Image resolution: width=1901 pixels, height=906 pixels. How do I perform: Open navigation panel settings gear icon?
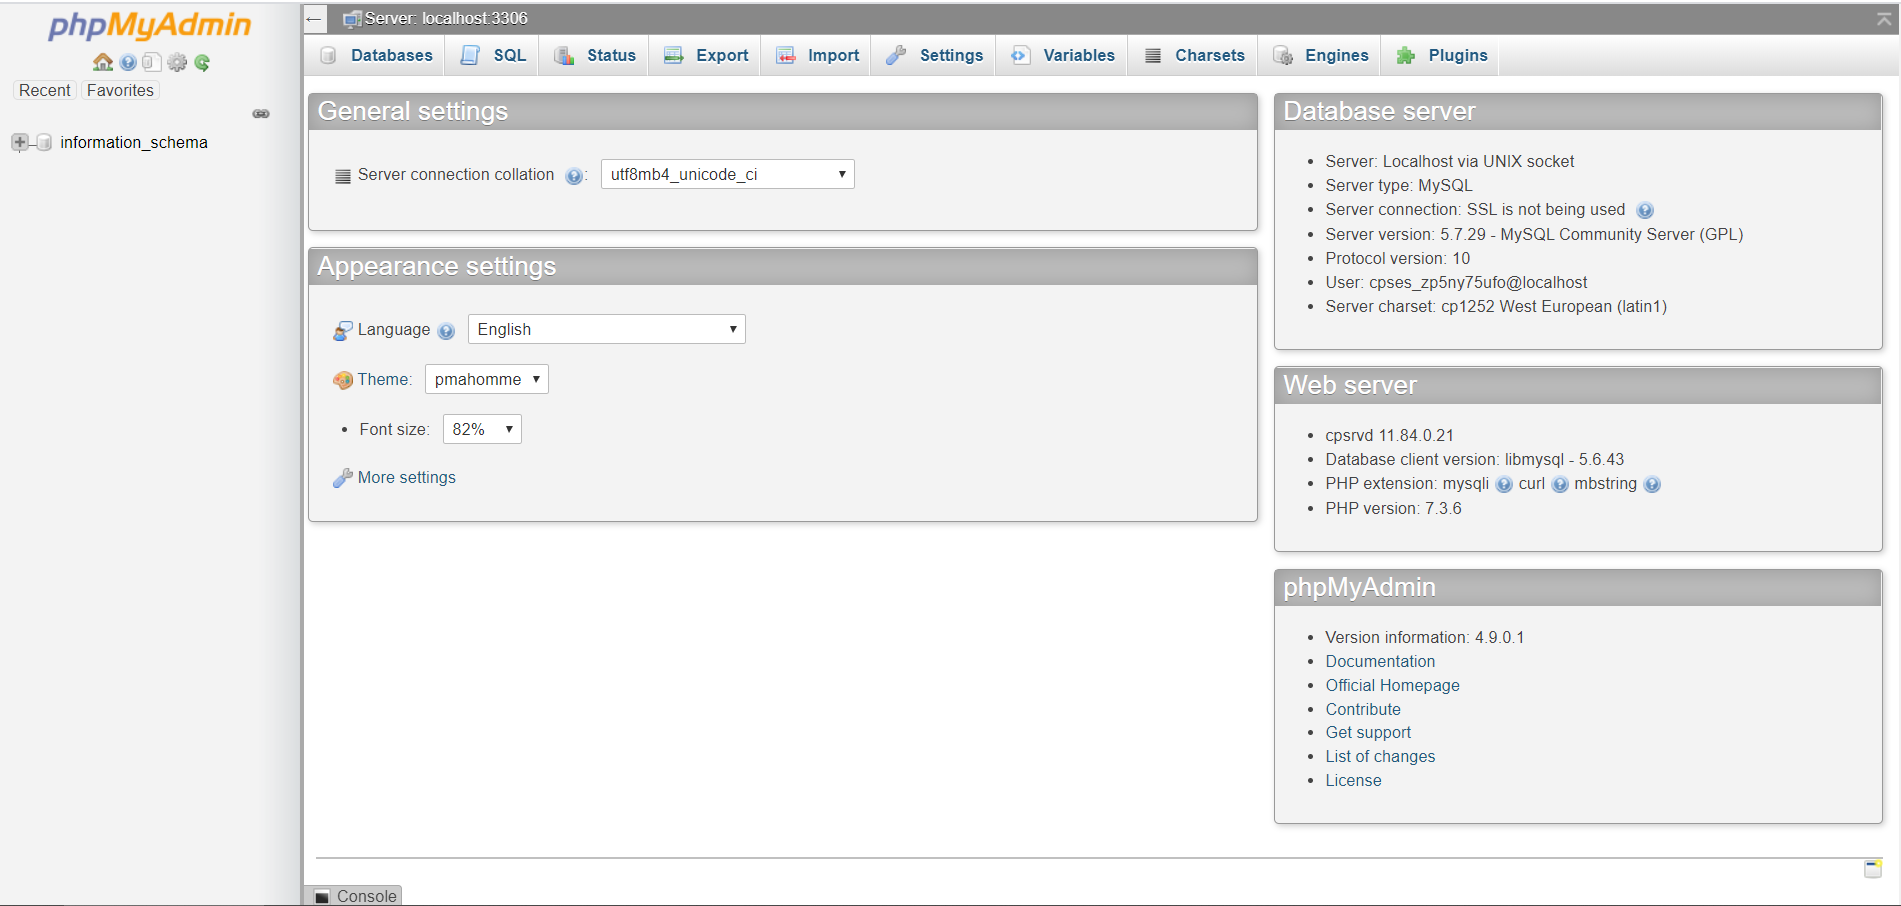pos(177,62)
